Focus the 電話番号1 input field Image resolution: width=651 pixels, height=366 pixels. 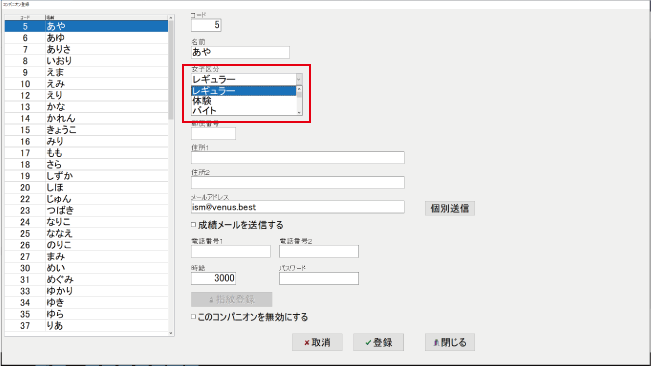(x=231, y=251)
